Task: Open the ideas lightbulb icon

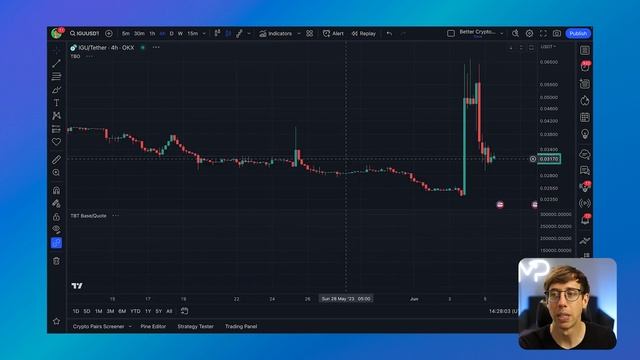Action: click(585, 134)
